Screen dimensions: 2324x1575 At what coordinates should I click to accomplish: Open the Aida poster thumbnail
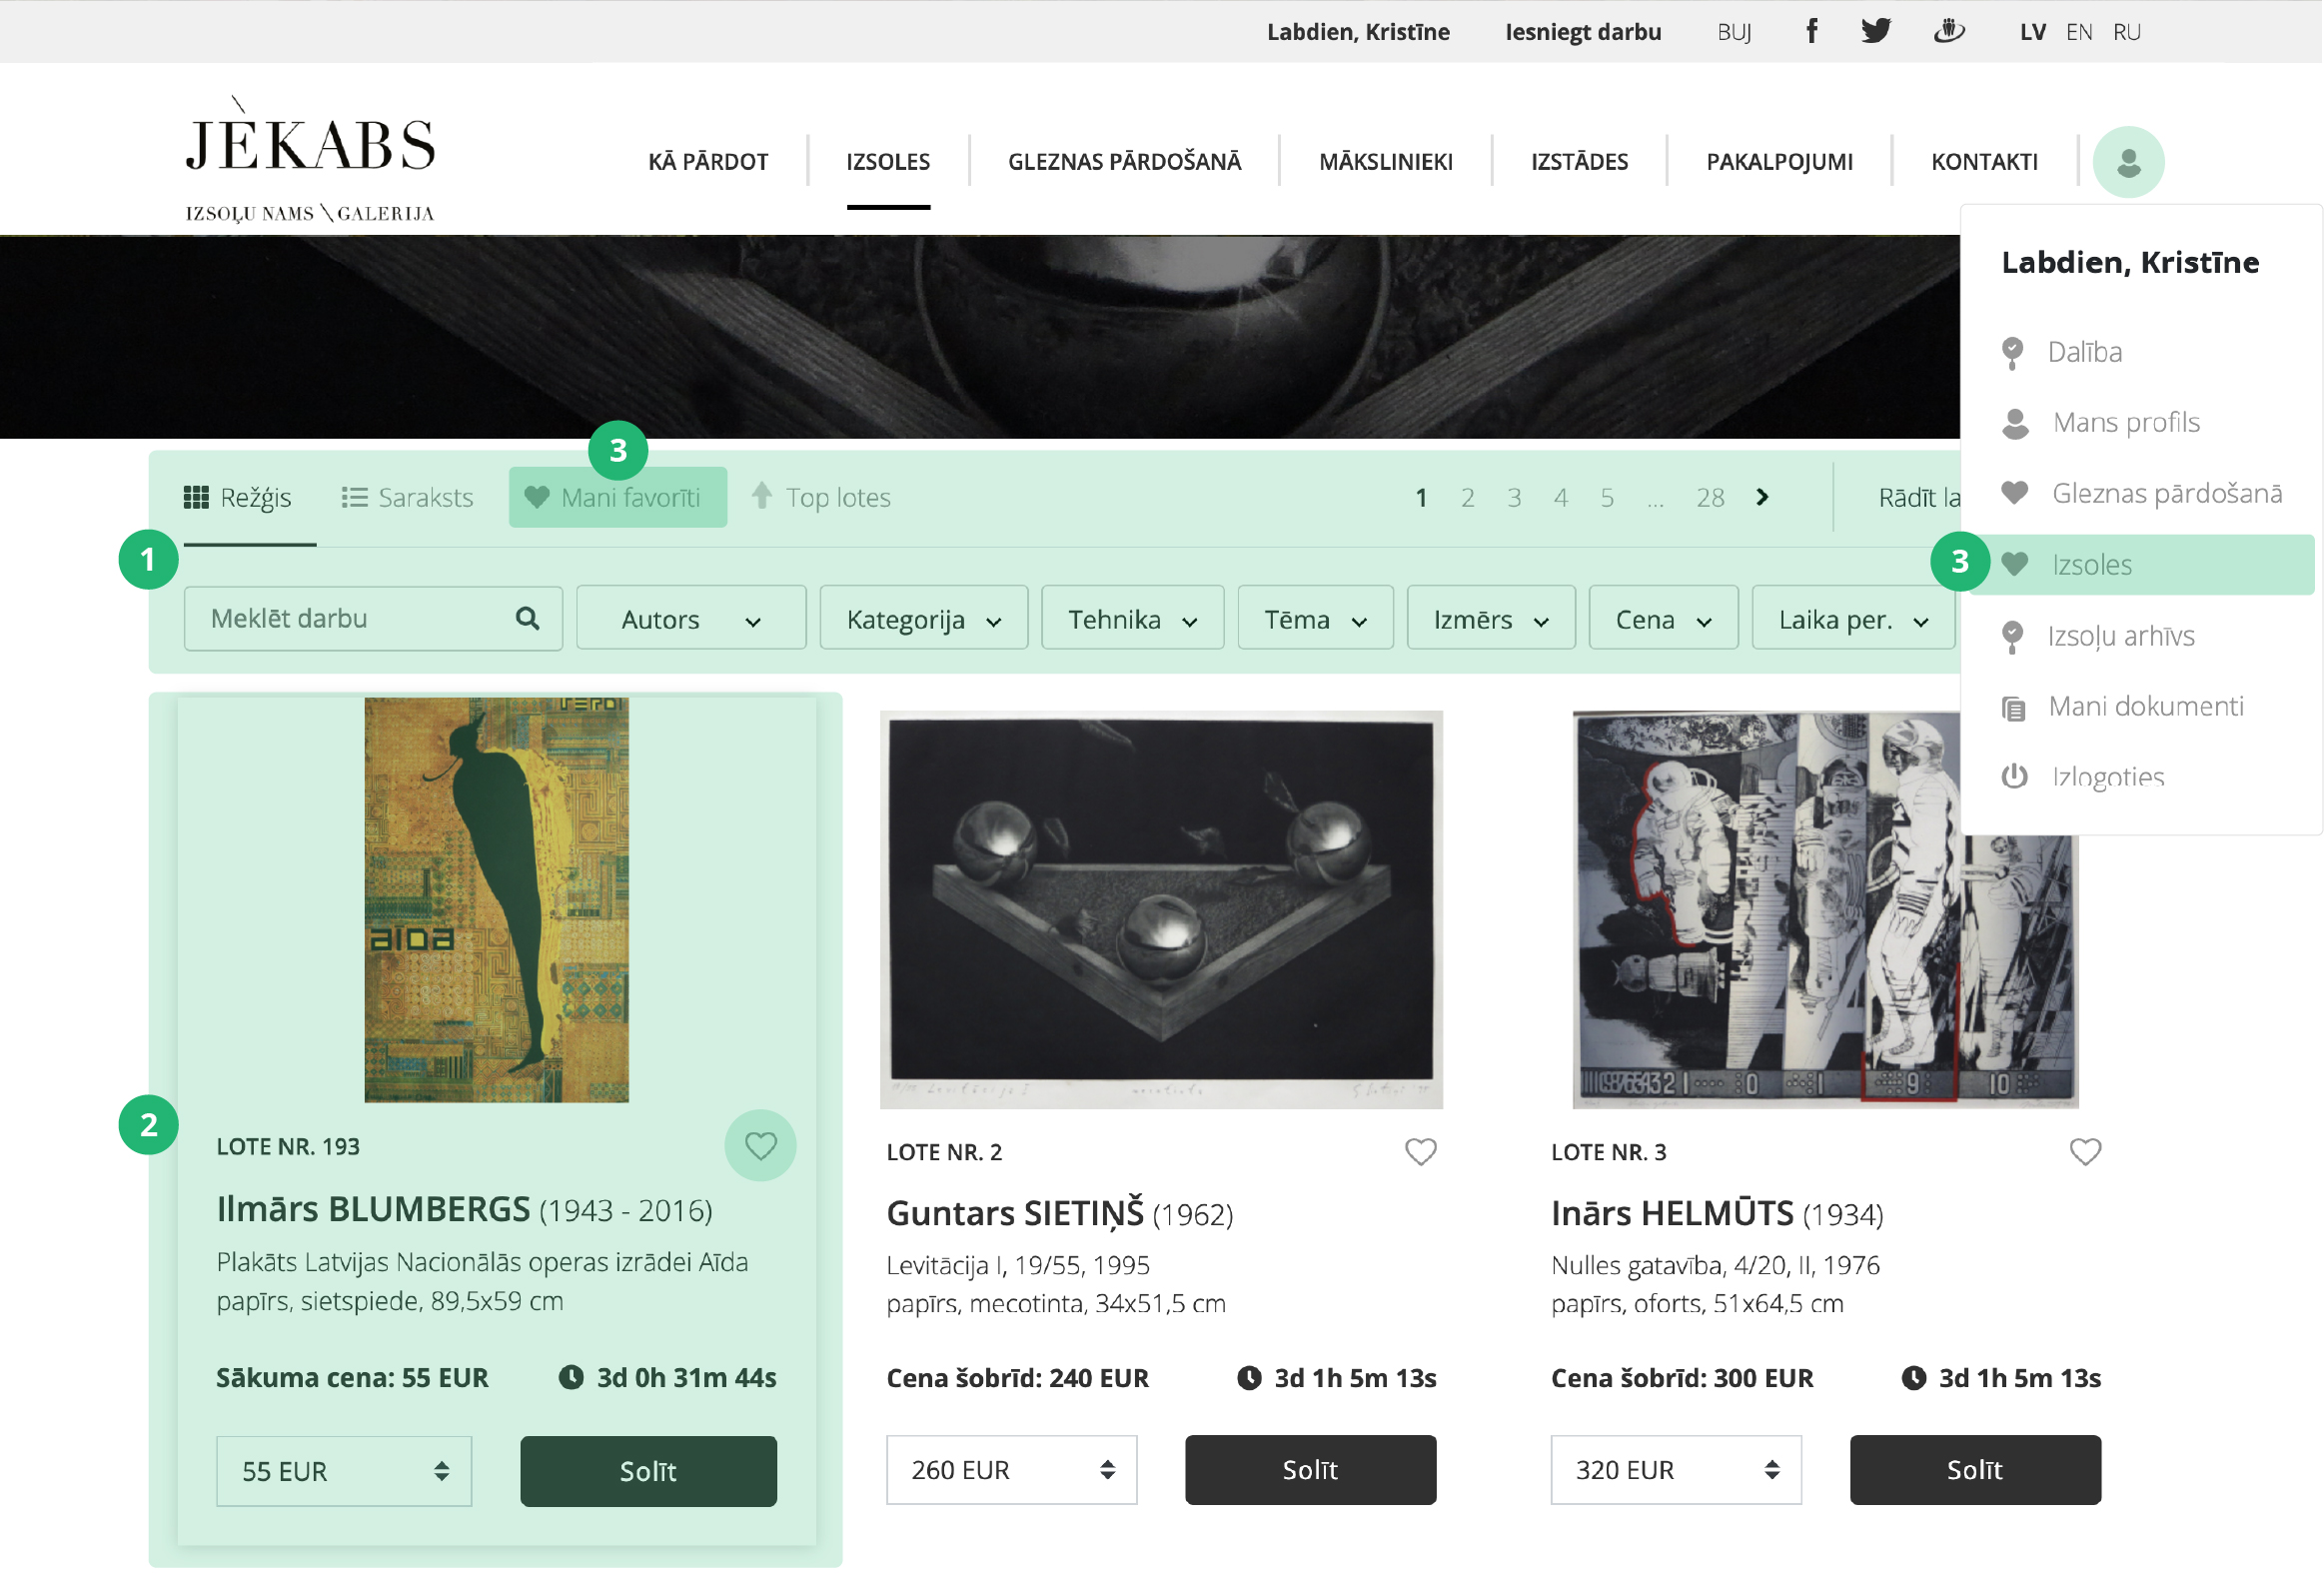(497, 900)
